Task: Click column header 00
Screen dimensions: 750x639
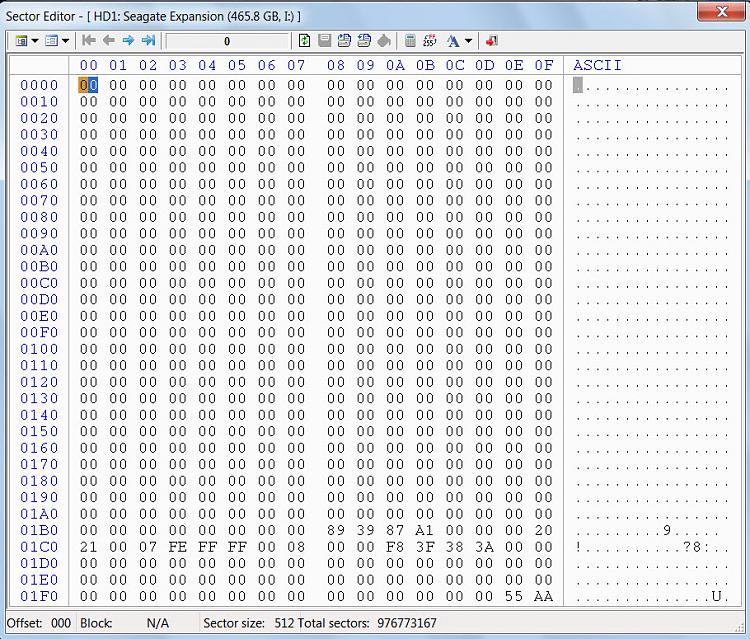Action: (88, 65)
